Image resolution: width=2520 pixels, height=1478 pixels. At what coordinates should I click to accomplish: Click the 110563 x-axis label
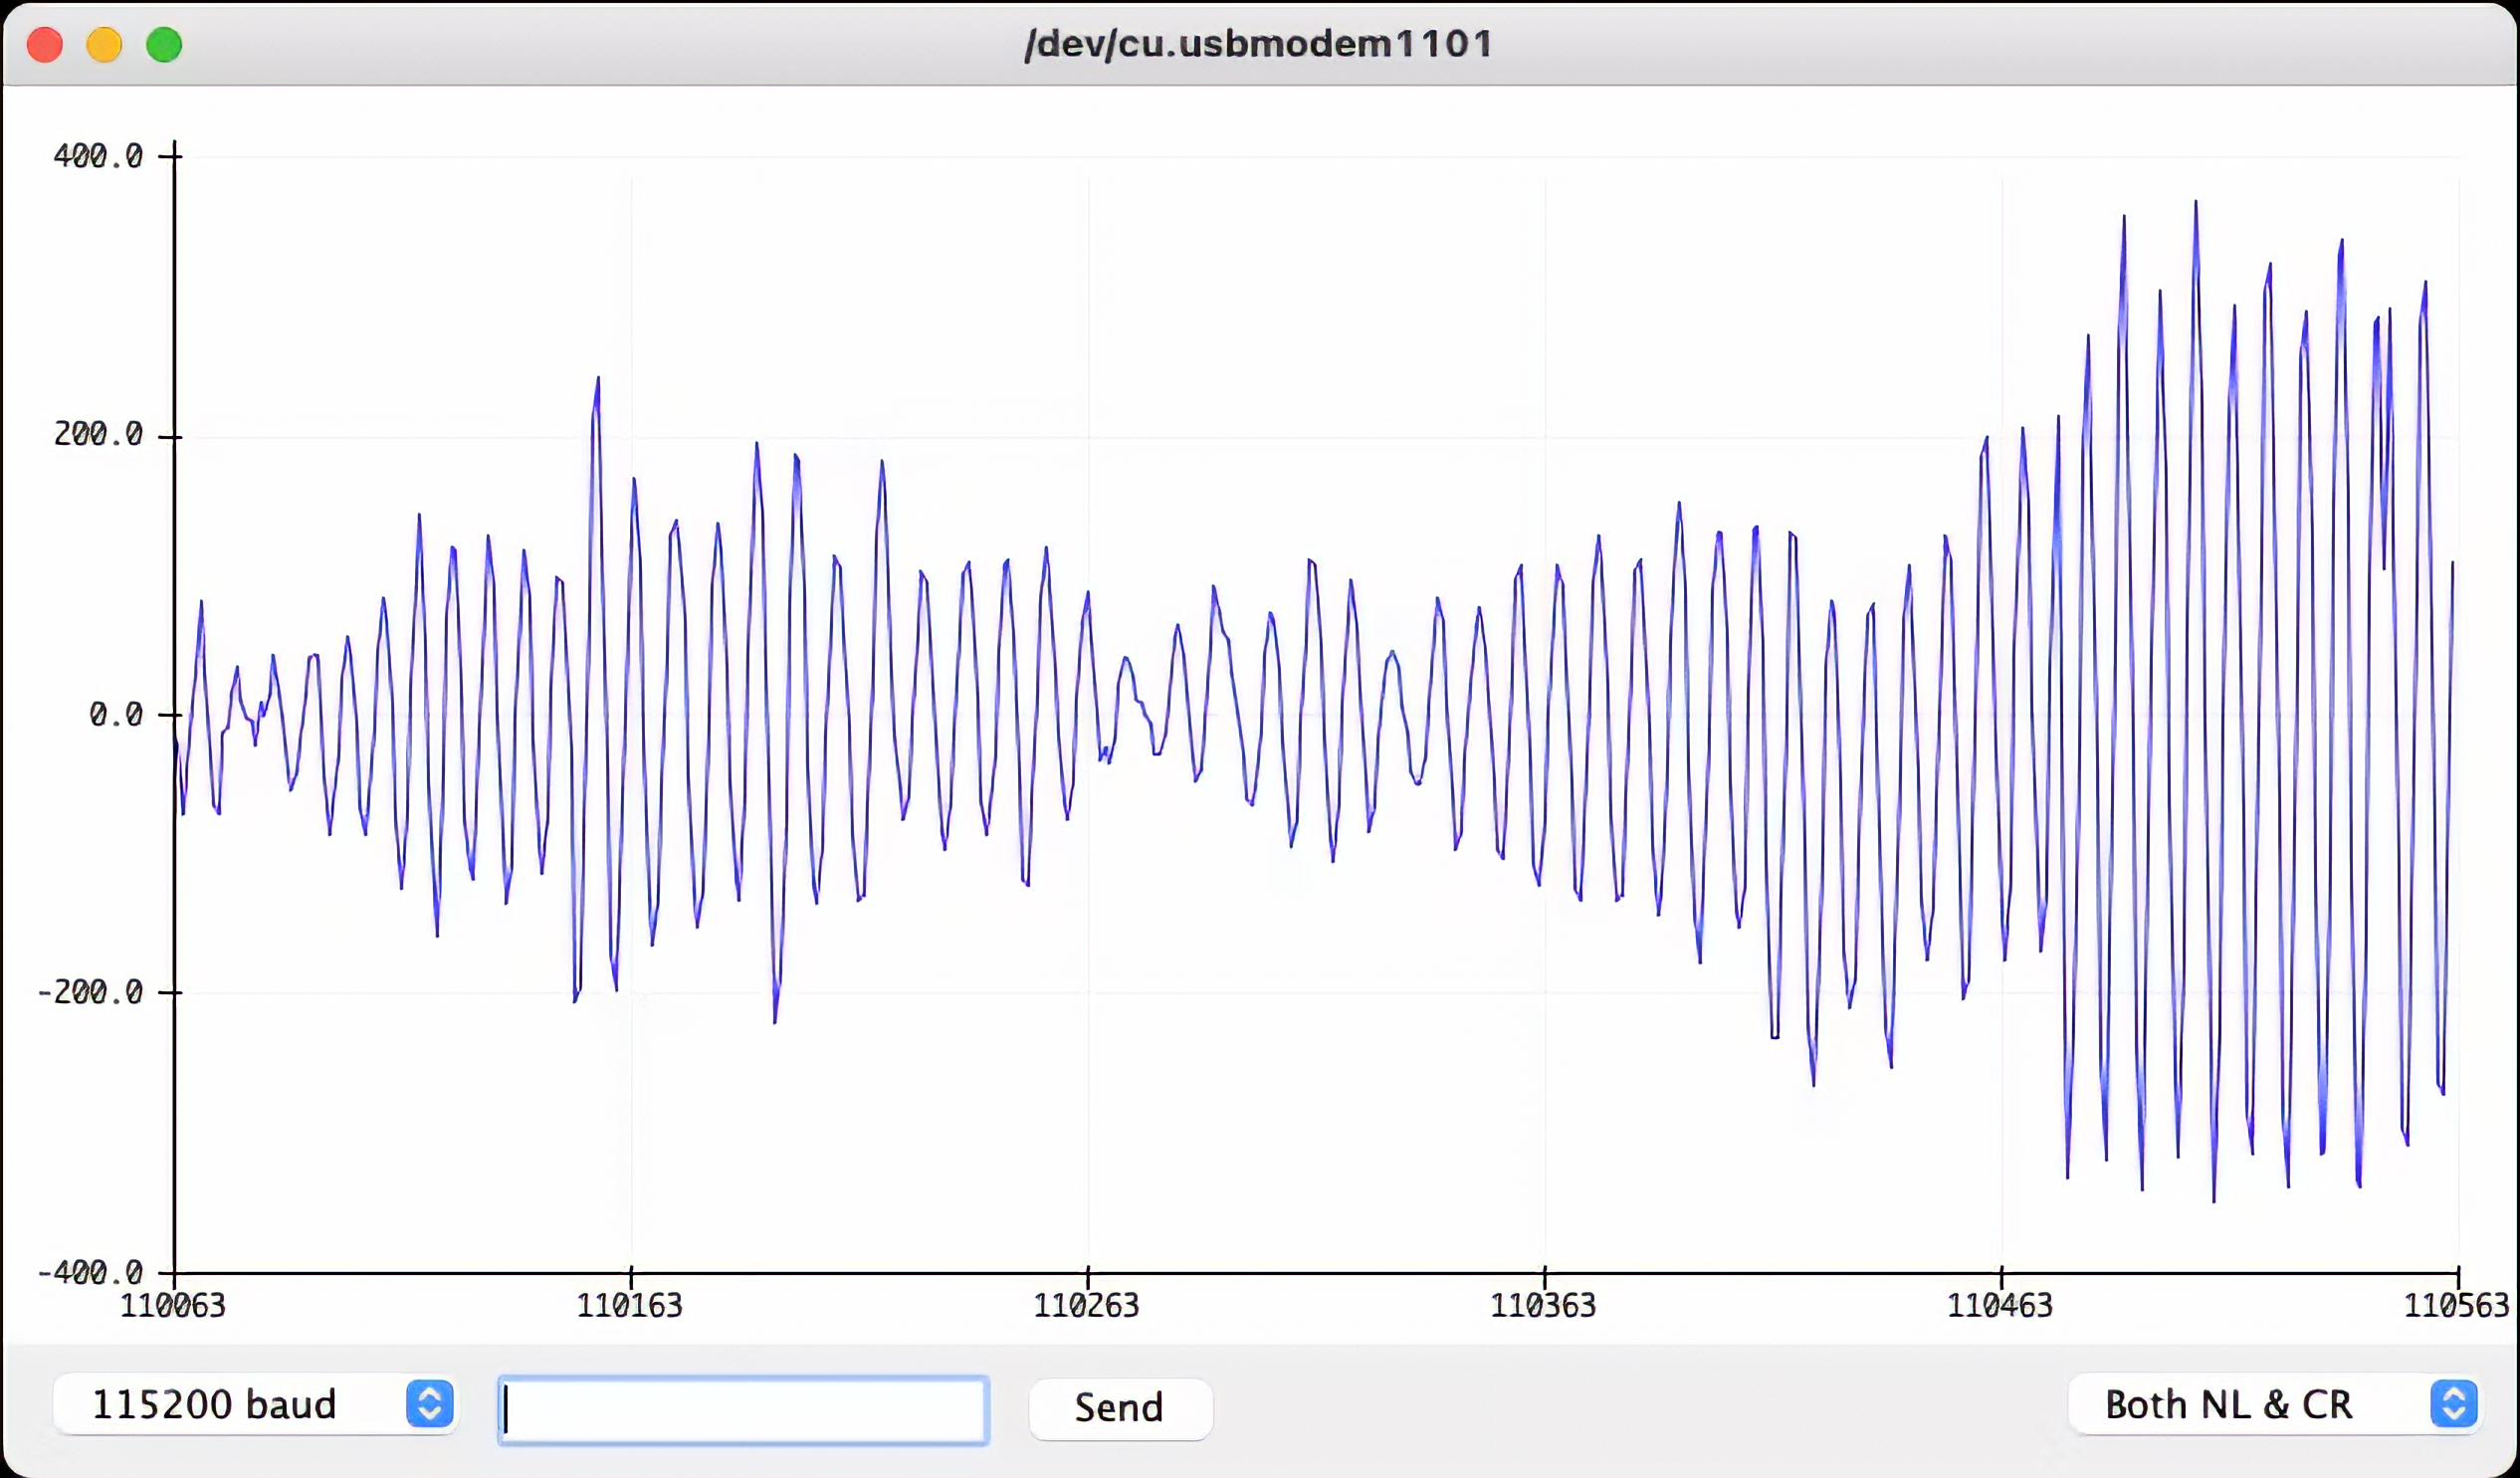[2457, 1305]
